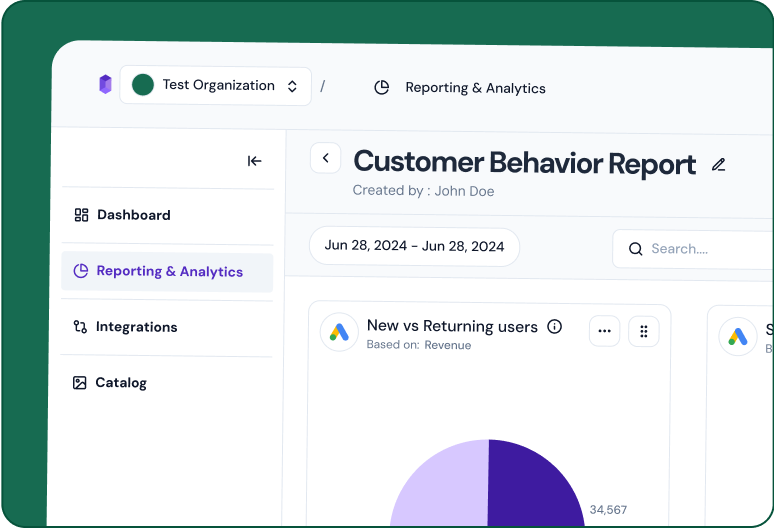Open Catalog in the sidebar
This screenshot has height=528, width=774.
point(167,382)
